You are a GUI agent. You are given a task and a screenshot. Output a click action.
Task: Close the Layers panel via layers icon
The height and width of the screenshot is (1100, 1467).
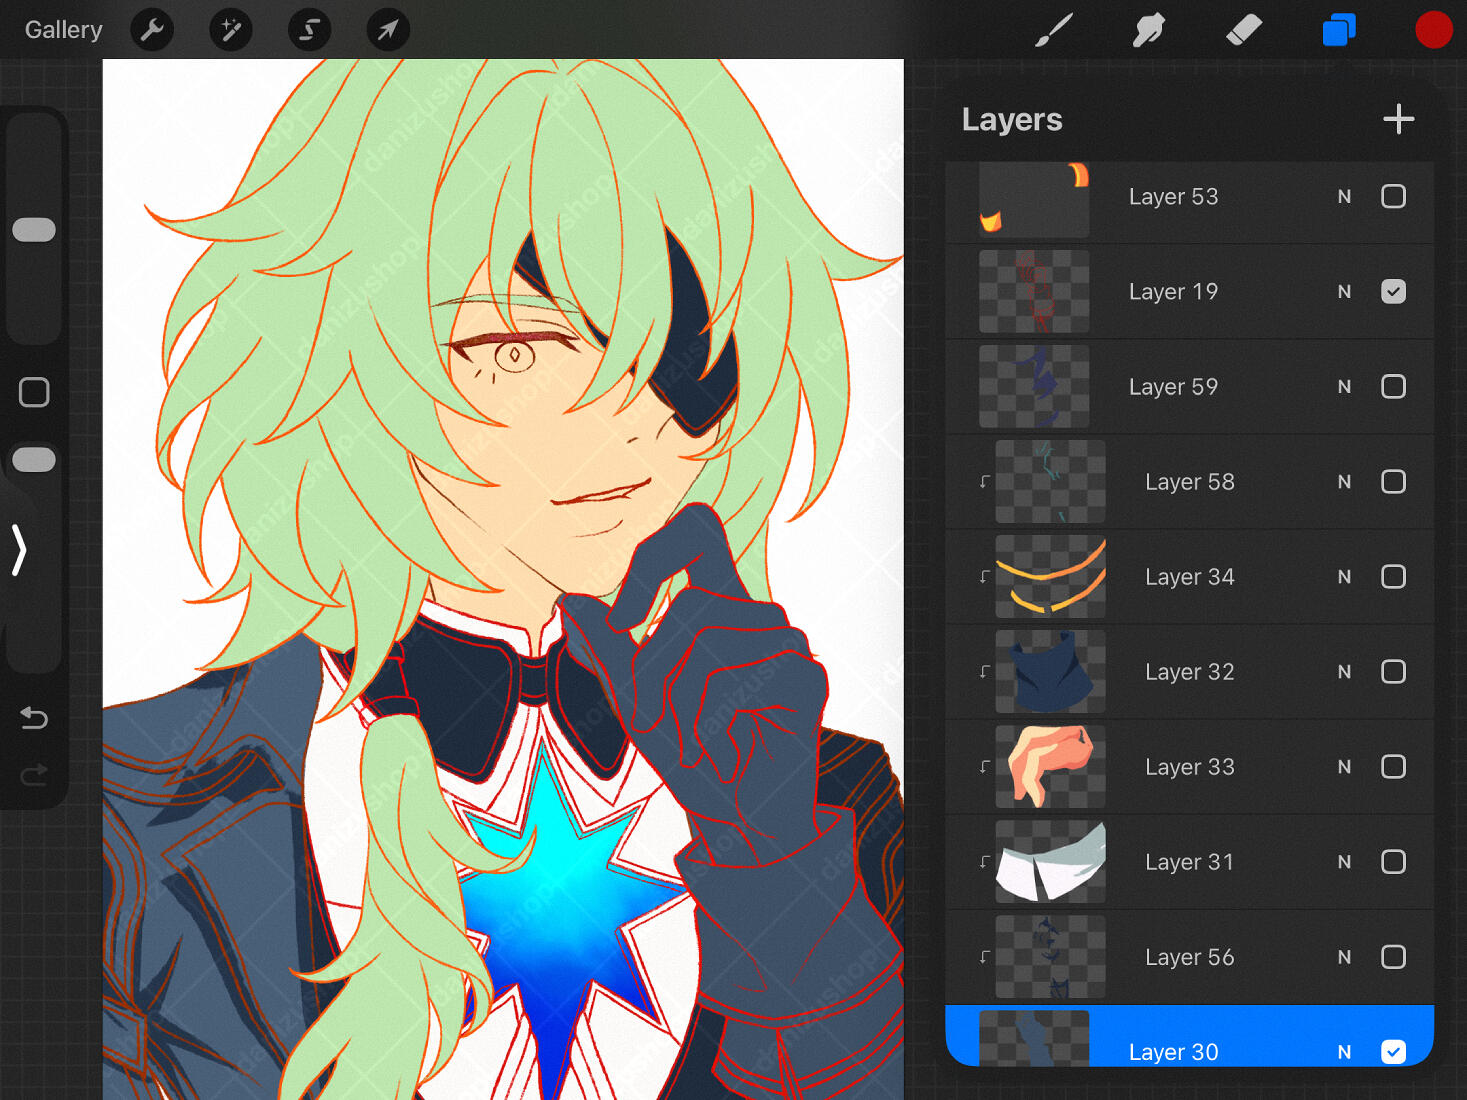(1338, 30)
